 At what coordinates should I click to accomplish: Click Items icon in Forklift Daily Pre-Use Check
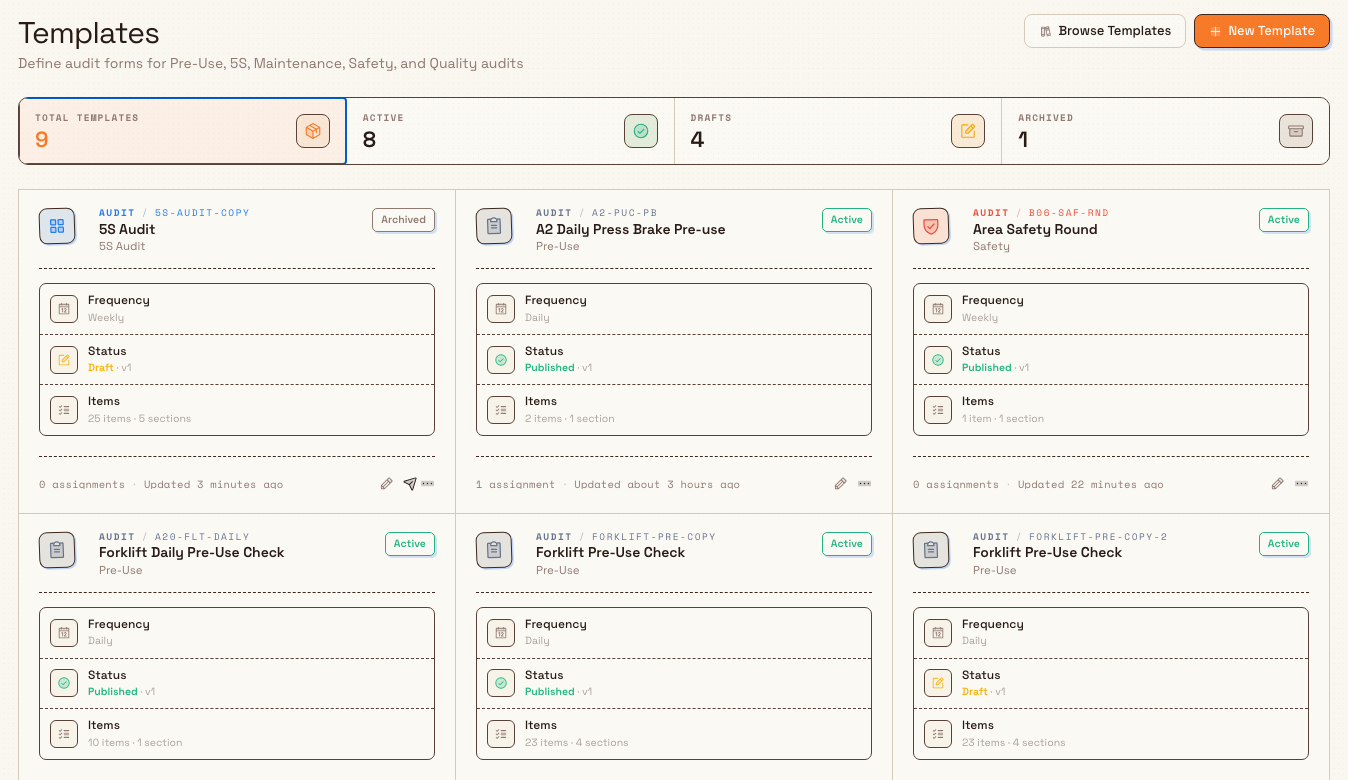coord(64,734)
